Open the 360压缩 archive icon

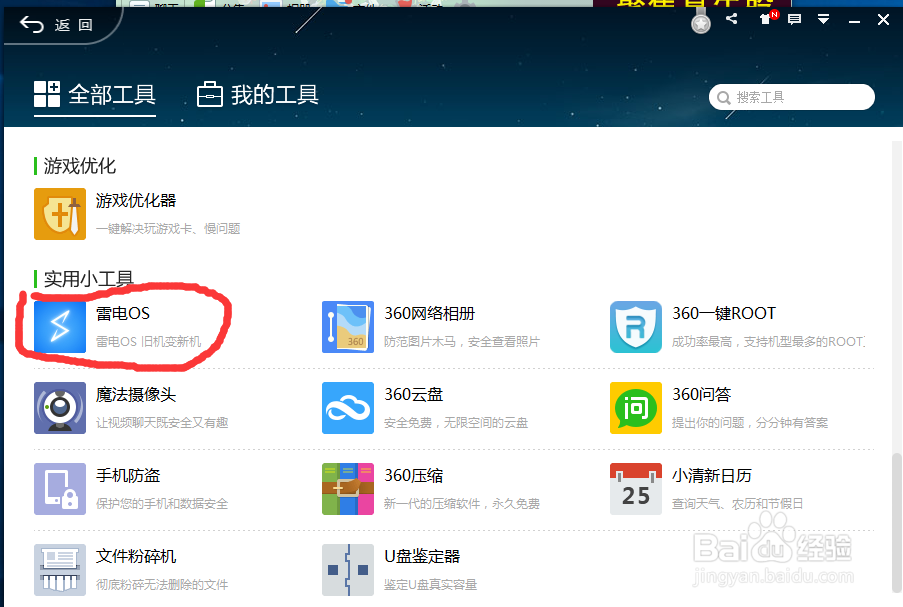(348, 489)
